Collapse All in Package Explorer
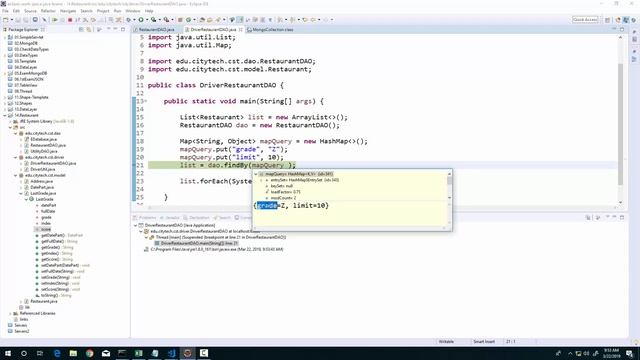Image resolution: width=640 pixels, height=360 pixels. tap(81, 29)
